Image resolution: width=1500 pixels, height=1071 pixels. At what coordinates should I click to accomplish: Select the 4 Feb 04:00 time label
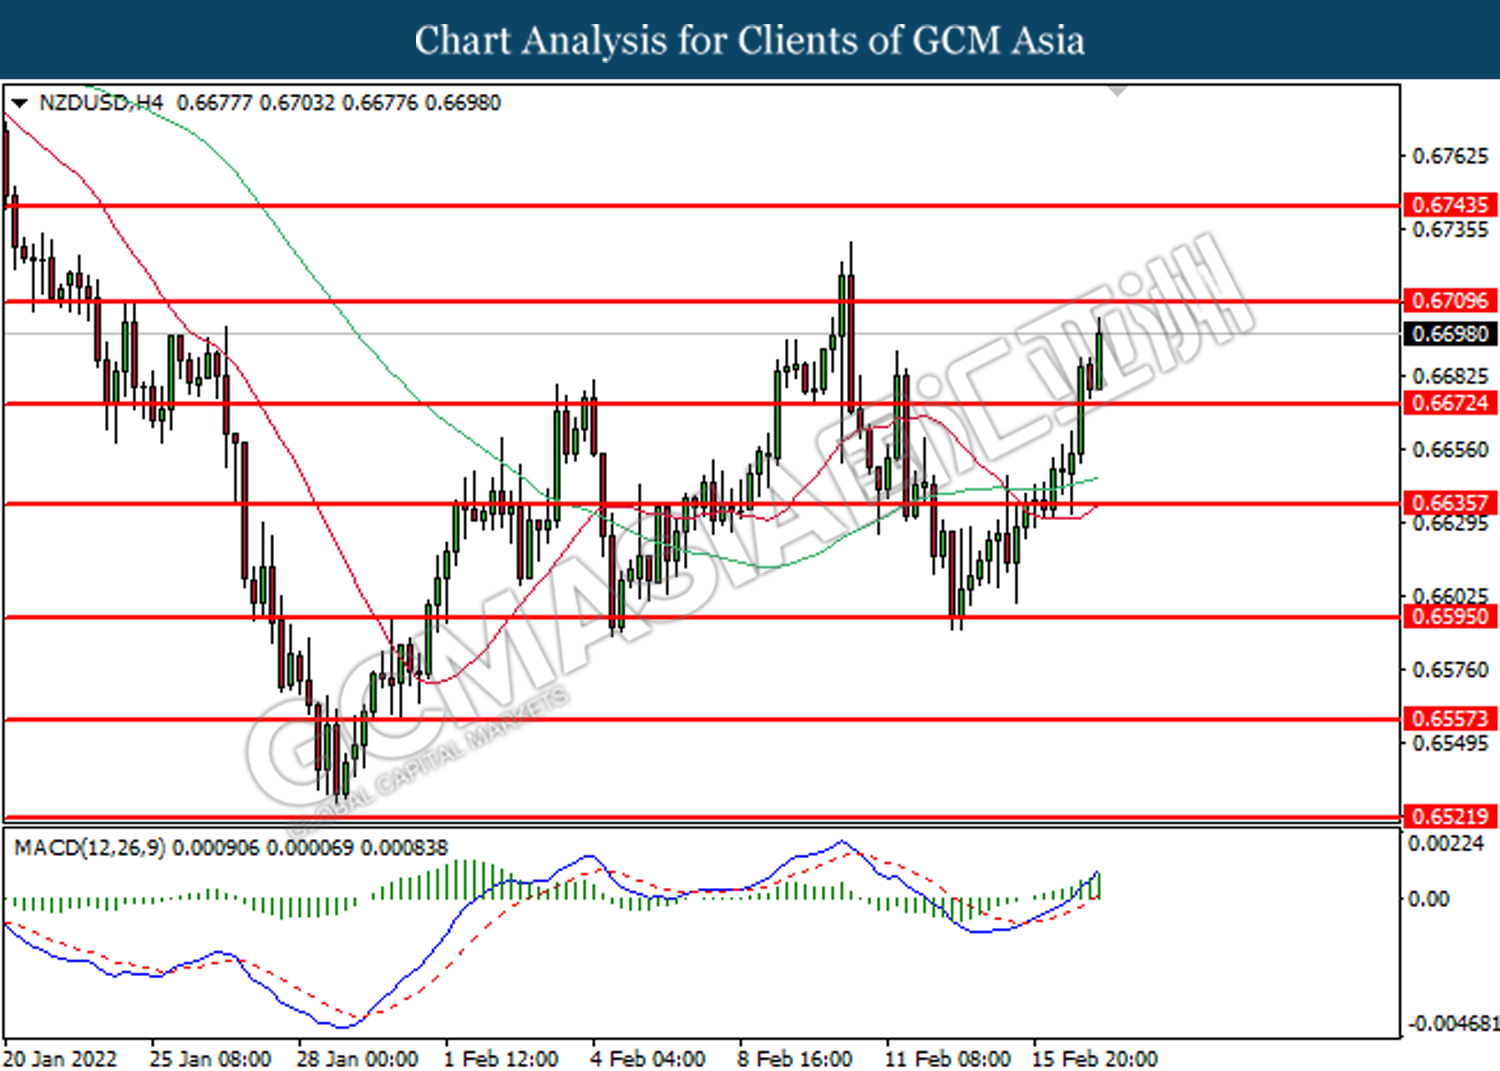click(x=648, y=1058)
